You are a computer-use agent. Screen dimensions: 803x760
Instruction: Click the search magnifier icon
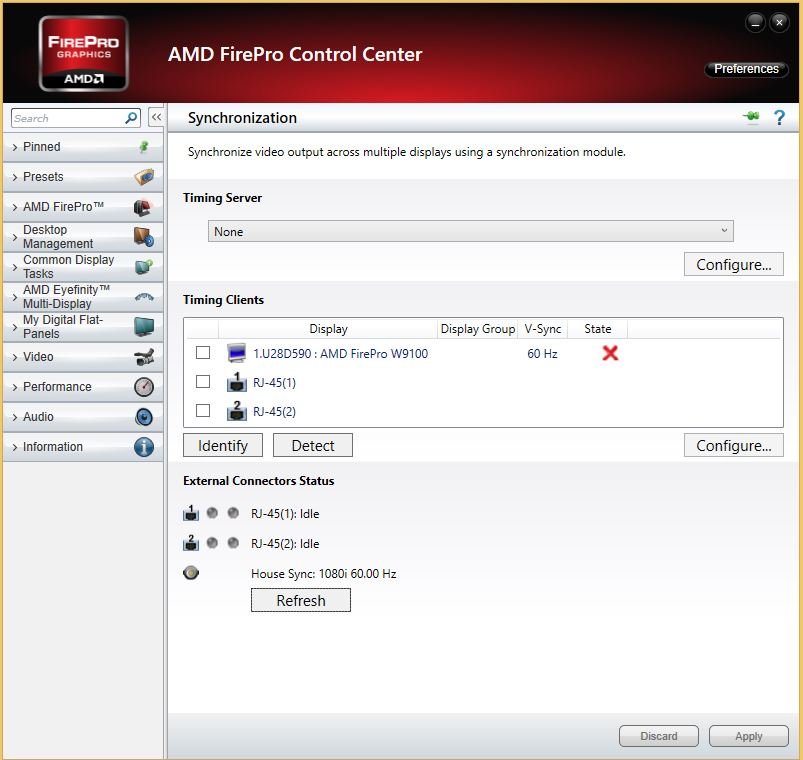tap(131, 118)
